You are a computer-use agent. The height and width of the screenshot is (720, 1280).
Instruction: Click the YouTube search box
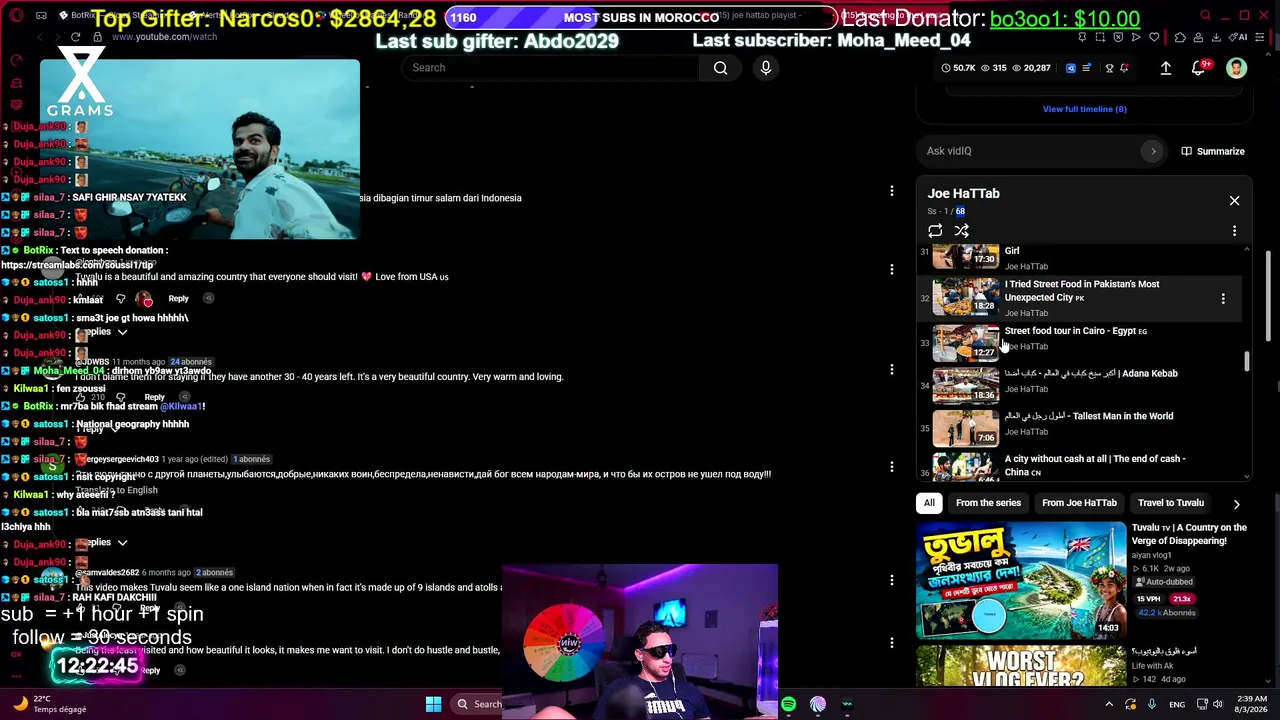[551, 68]
